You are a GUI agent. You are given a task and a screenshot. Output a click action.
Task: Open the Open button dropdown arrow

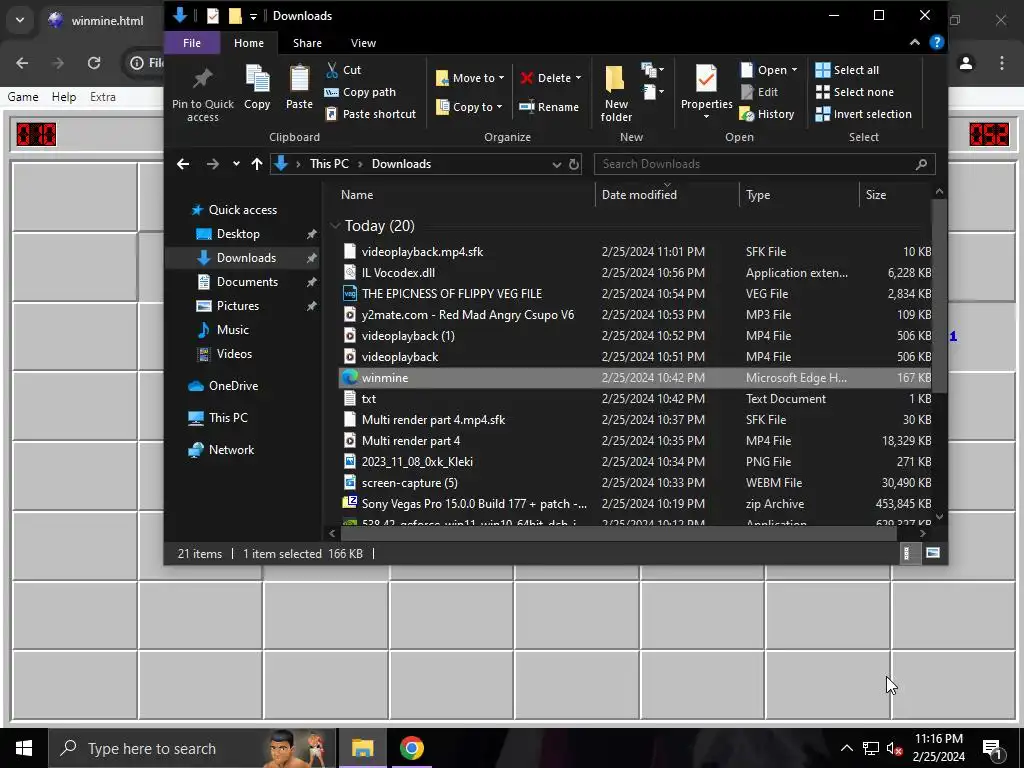click(794, 70)
